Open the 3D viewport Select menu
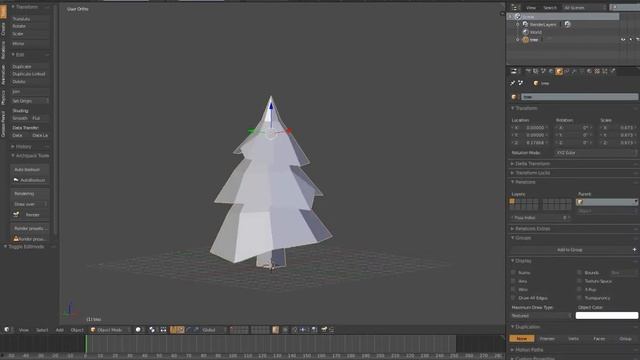Image resolution: width=640 pixels, height=360 pixels. pos(42,330)
